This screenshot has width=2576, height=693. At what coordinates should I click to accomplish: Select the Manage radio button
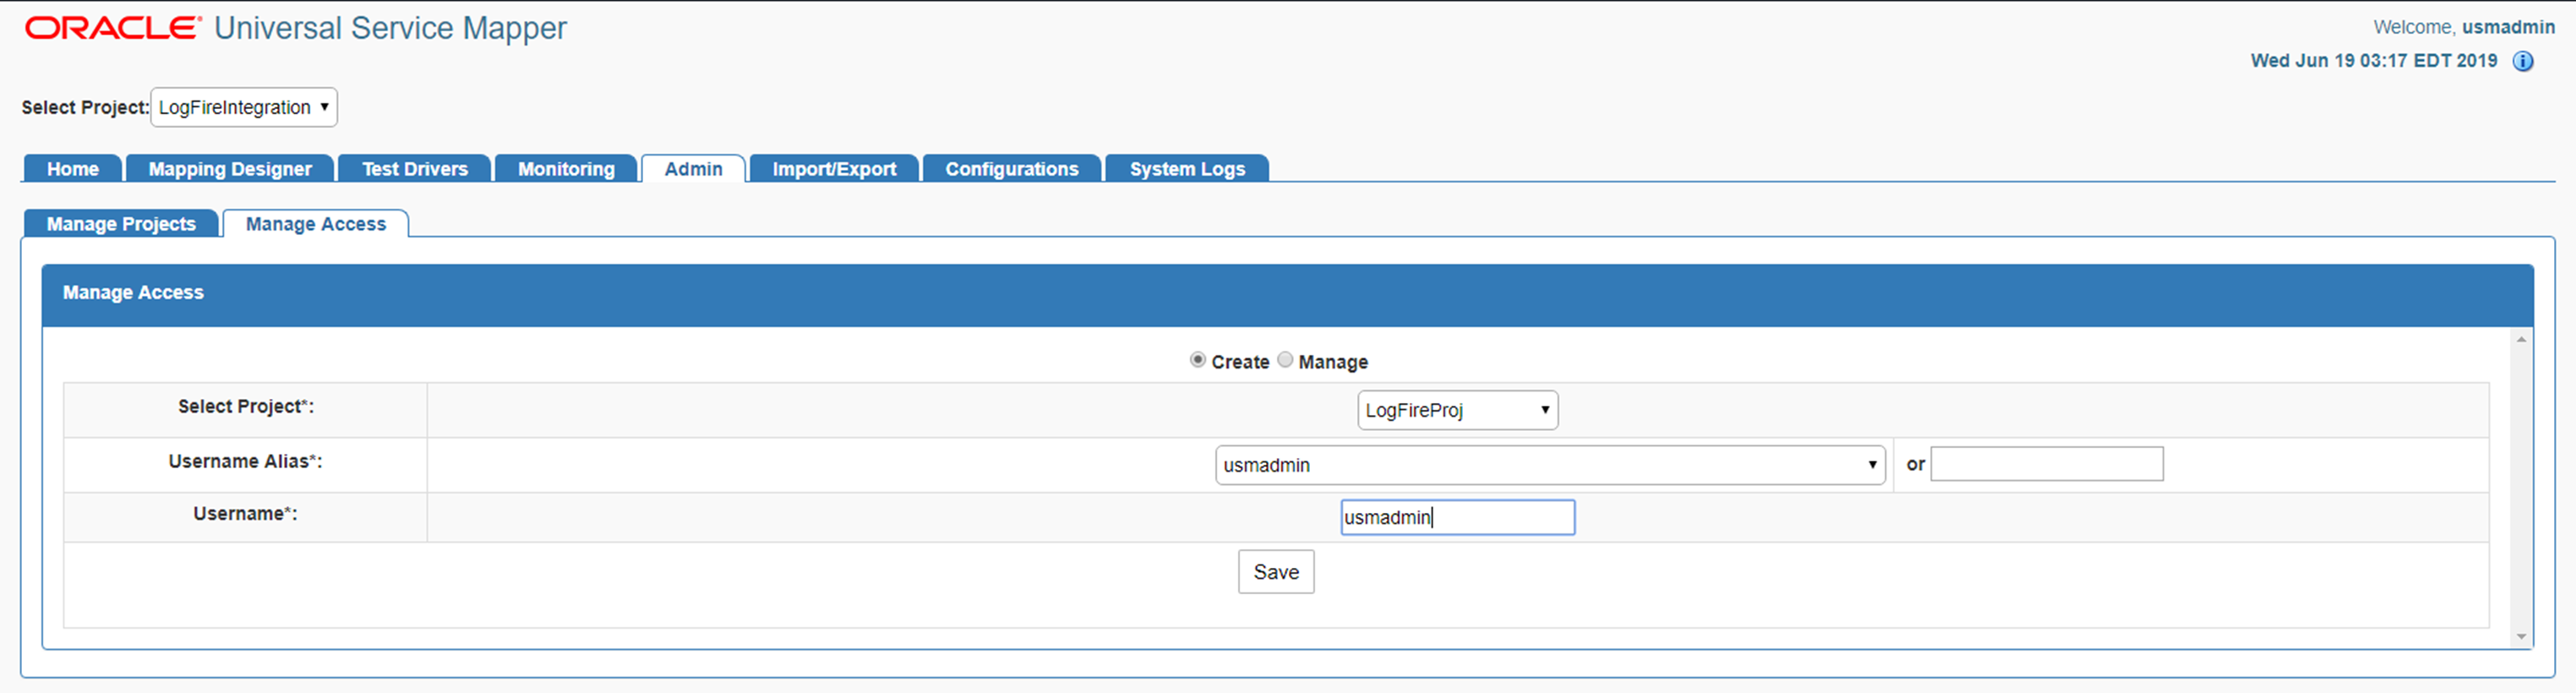click(x=1285, y=360)
